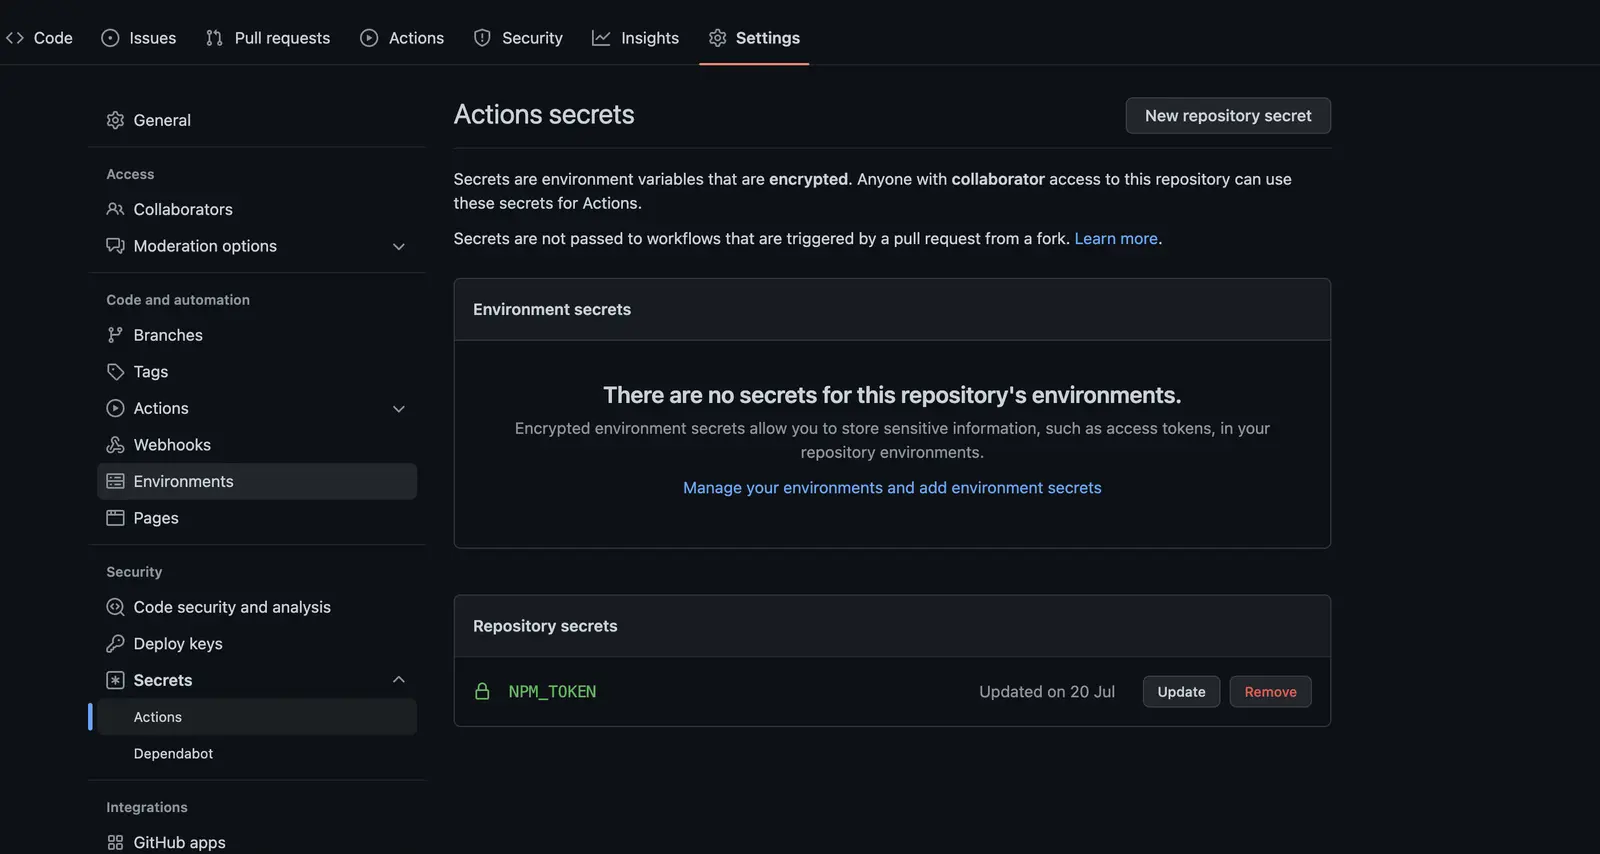Screen dimensions: 1600x854
Task: Click the Security shield icon in top nav
Action: pyautogui.click(x=482, y=38)
